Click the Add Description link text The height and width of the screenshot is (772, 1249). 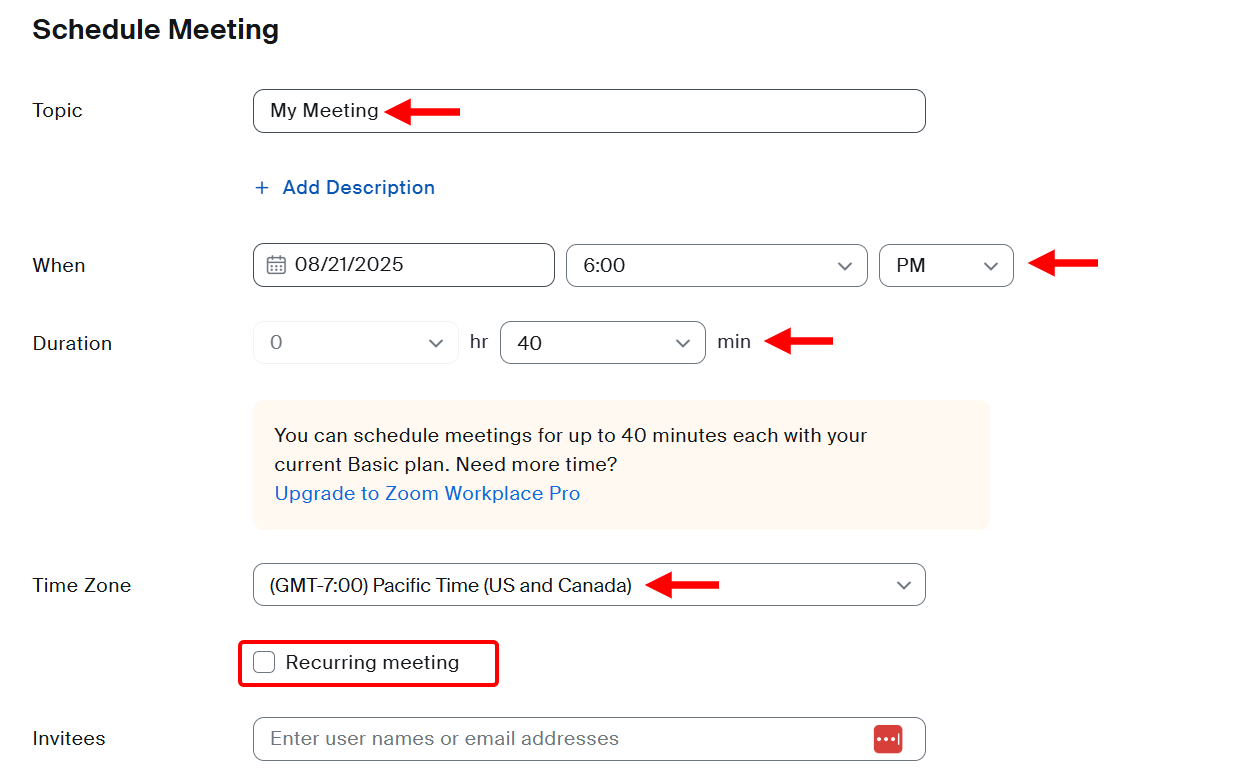pyautogui.click(x=358, y=188)
